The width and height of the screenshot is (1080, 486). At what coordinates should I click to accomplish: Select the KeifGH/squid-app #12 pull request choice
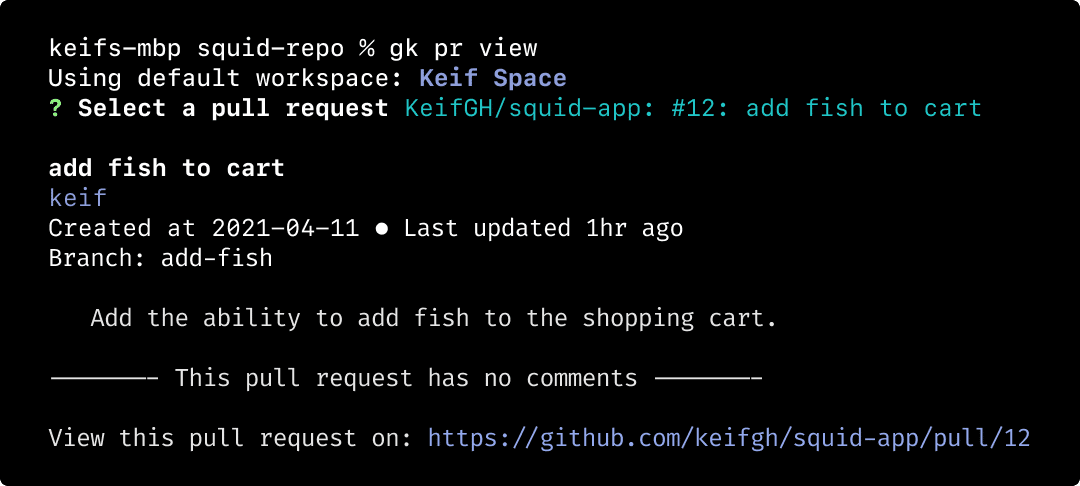click(693, 109)
